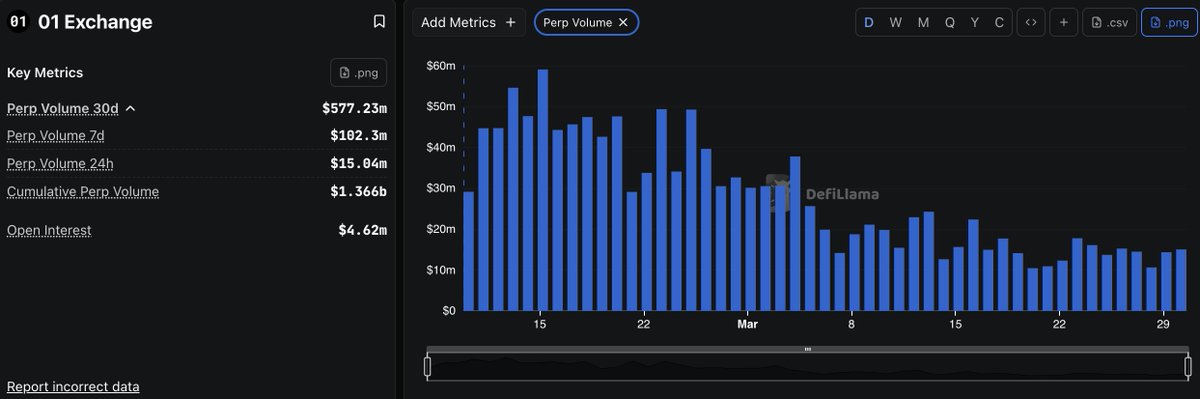Image resolution: width=1200 pixels, height=399 pixels.
Task: Collapse the Perp Volume 30d expander
Action: 130,108
